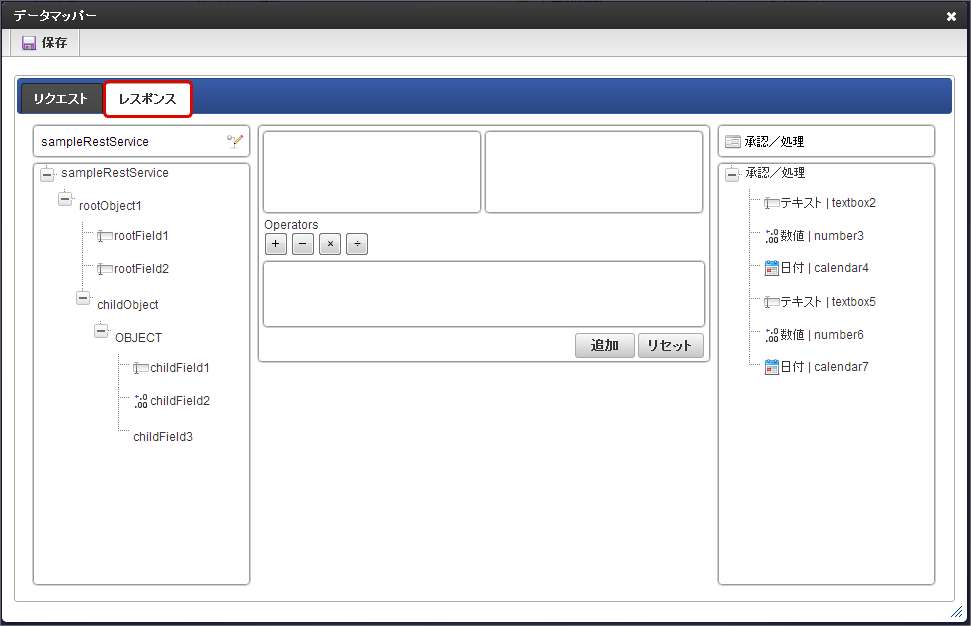Viewport: 971px width, 626px height.
Task: Click the 承認/処理 header text
Action: coord(774,142)
